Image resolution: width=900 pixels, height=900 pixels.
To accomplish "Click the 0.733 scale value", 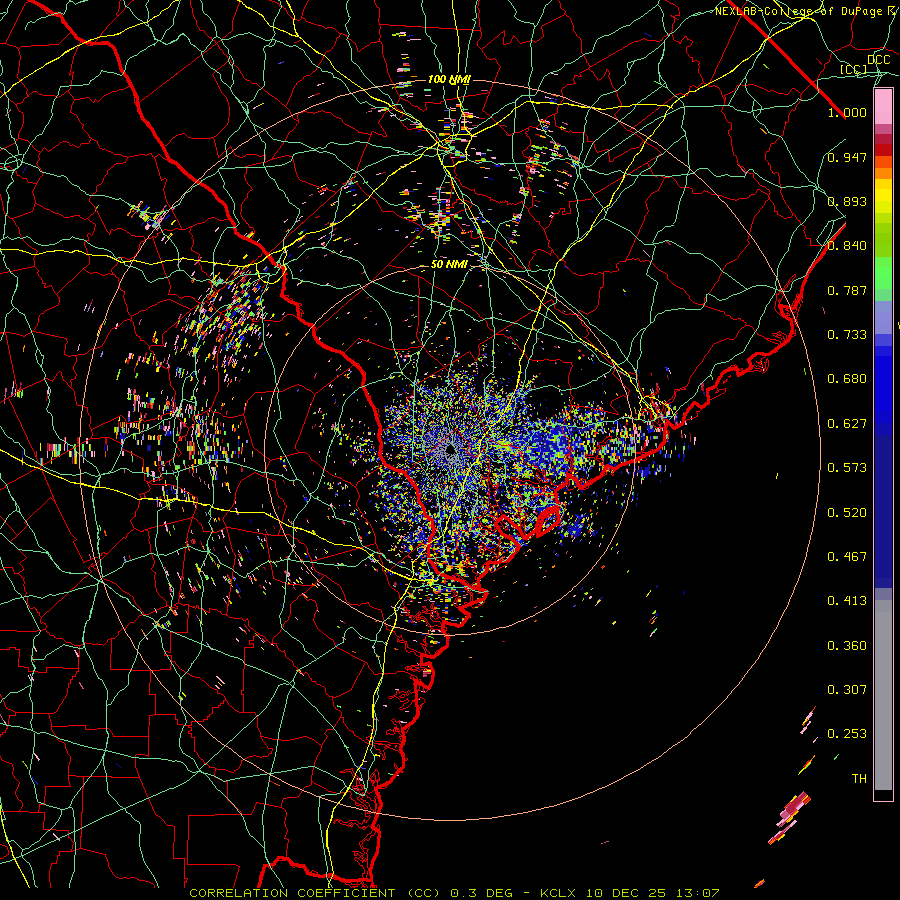I will coord(847,335).
